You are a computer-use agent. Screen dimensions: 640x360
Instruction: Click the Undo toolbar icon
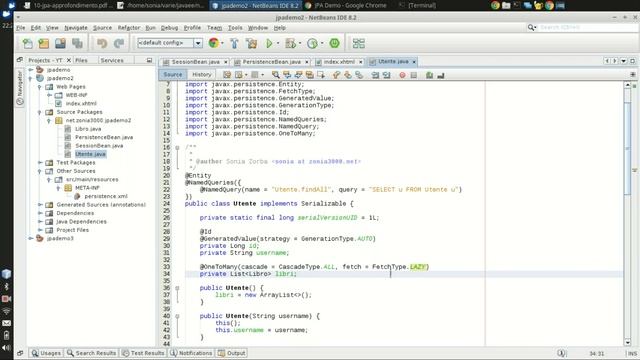(102, 43)
